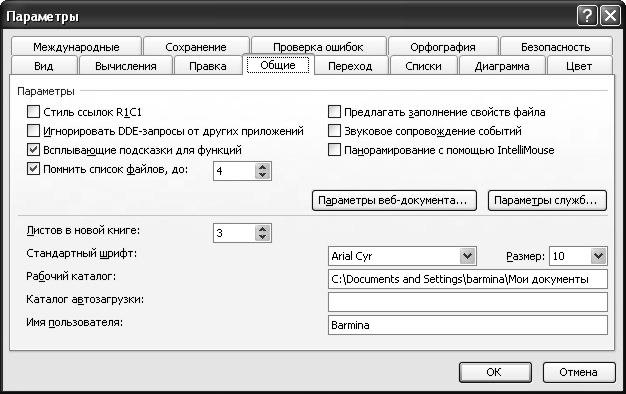Click the empty Каталог автозагрузки field
Image resolution: width=626 pixels, height=394 pixels.
(468, 302)
